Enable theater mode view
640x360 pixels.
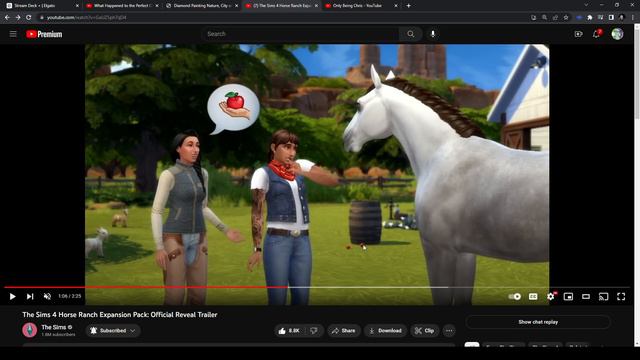tap(586, 296)
